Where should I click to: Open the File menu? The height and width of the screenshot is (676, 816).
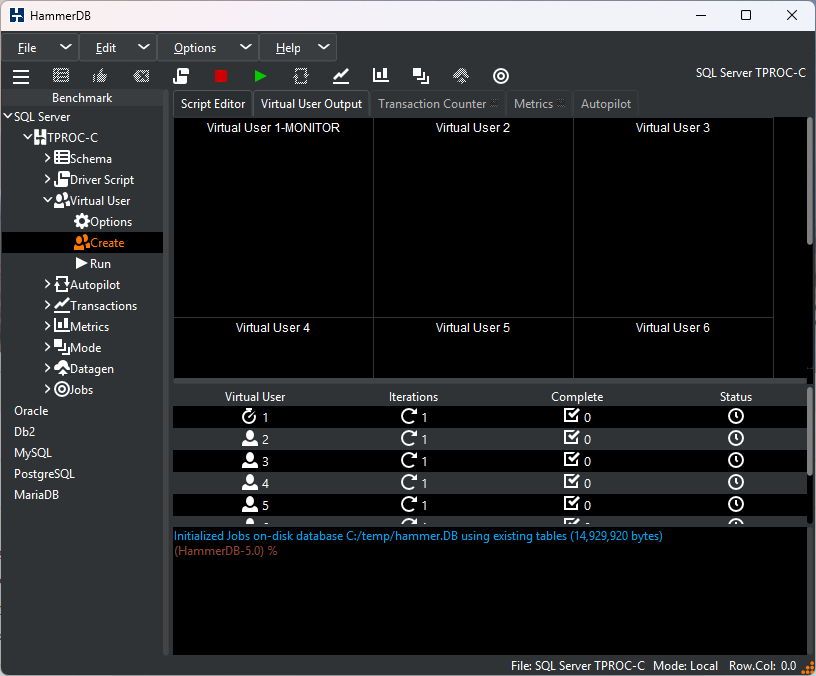coord(40,48)
